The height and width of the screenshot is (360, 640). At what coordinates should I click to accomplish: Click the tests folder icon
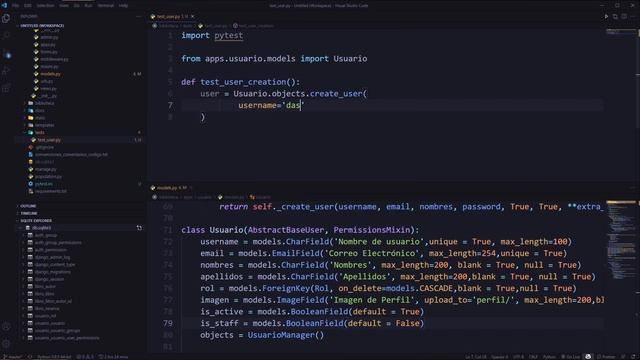(x=31, y=132)
